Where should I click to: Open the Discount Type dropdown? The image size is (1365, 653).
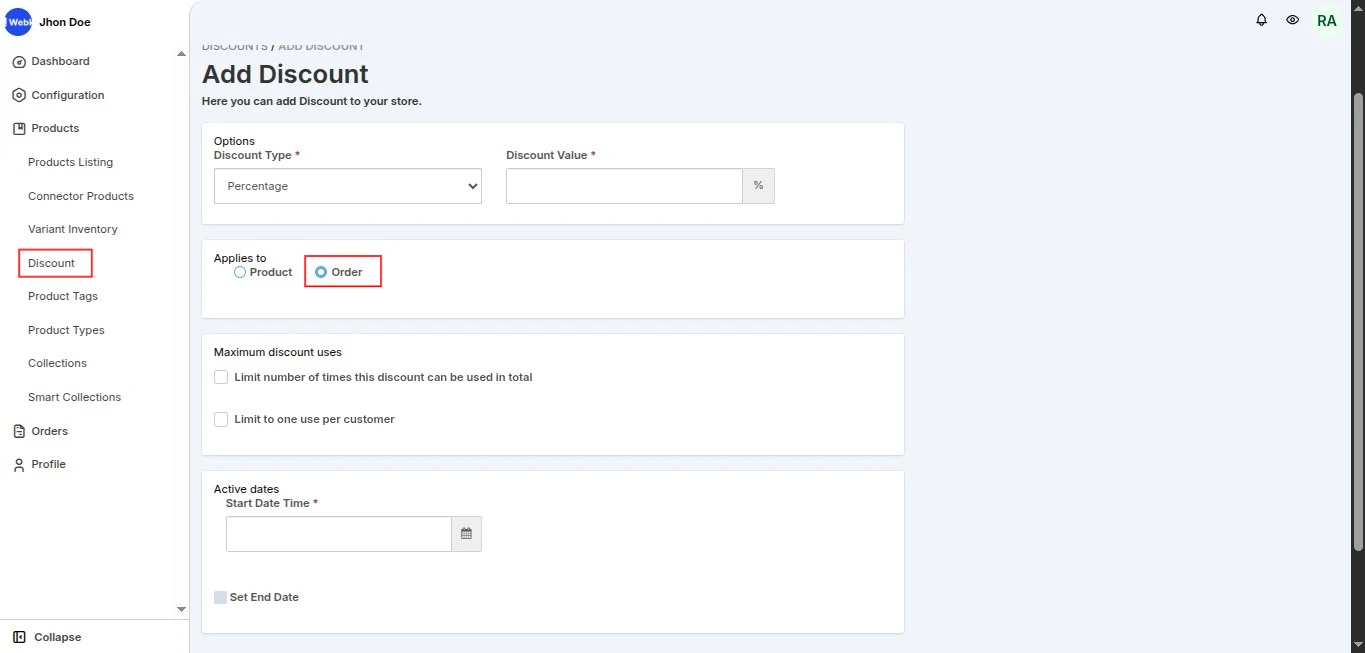(348, 186)
